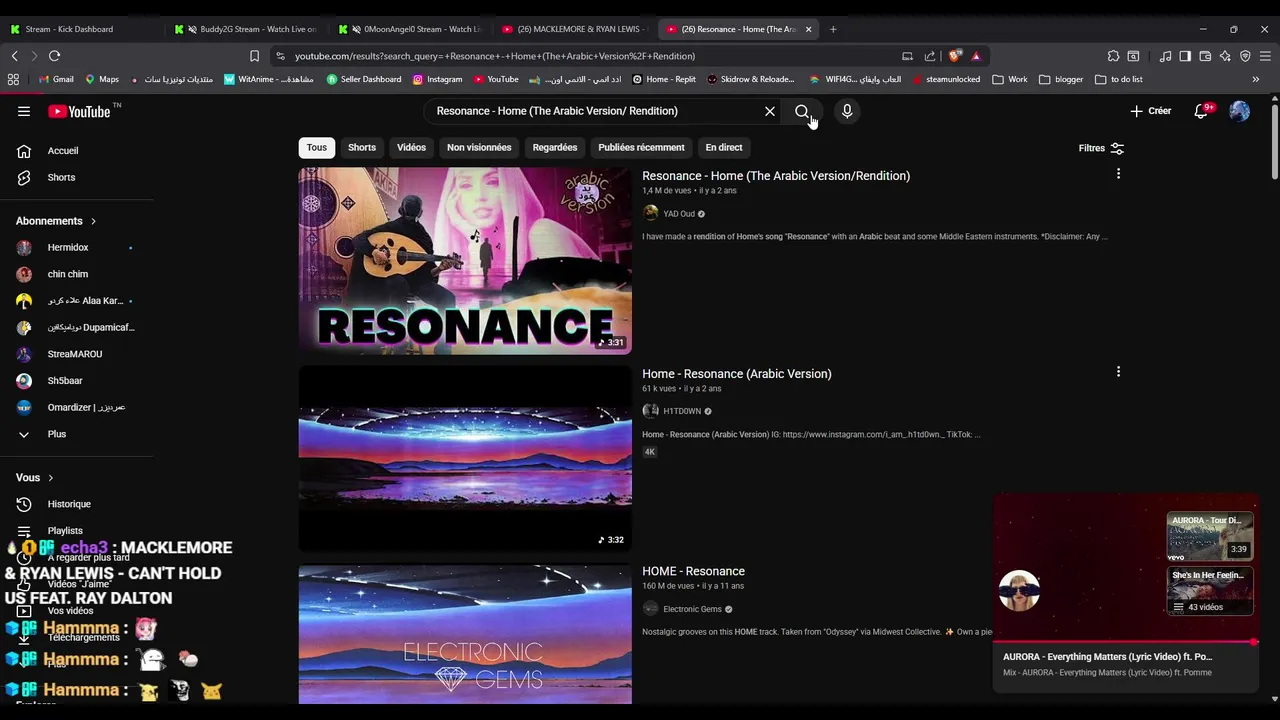
Task: Select the Vidéos filter chip
Action: [x=411, y=147]
